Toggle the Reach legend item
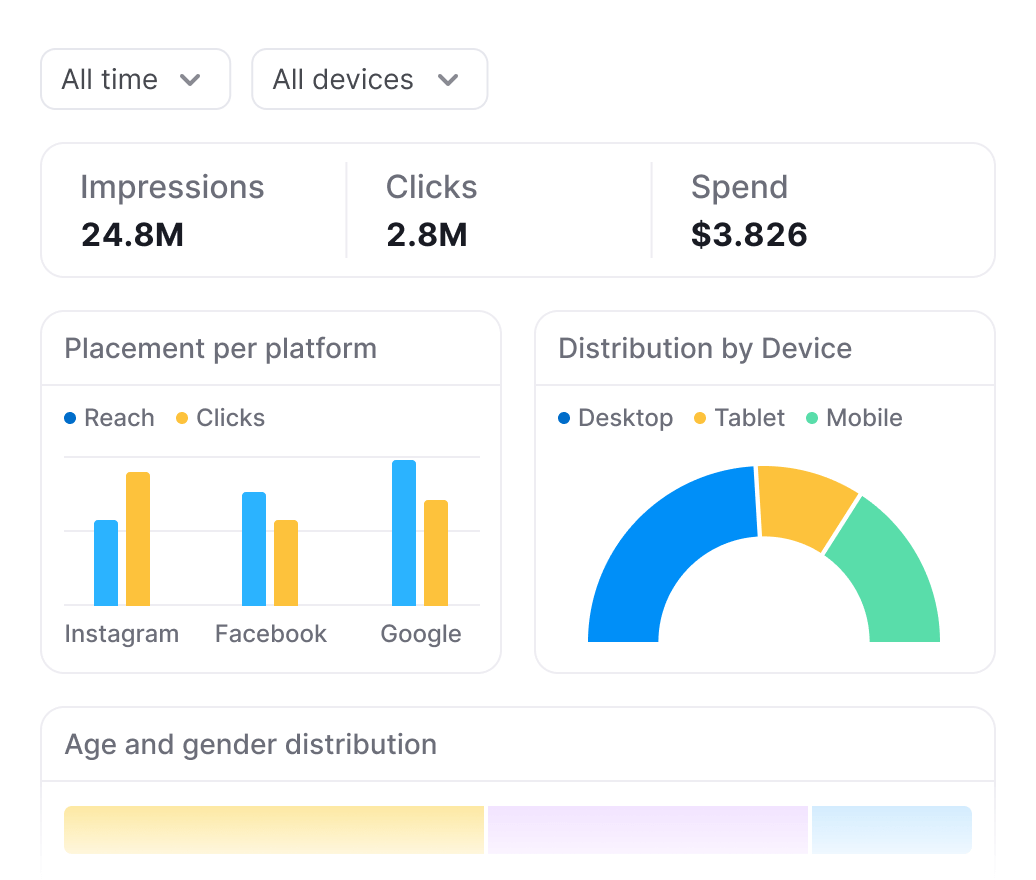 109,418
